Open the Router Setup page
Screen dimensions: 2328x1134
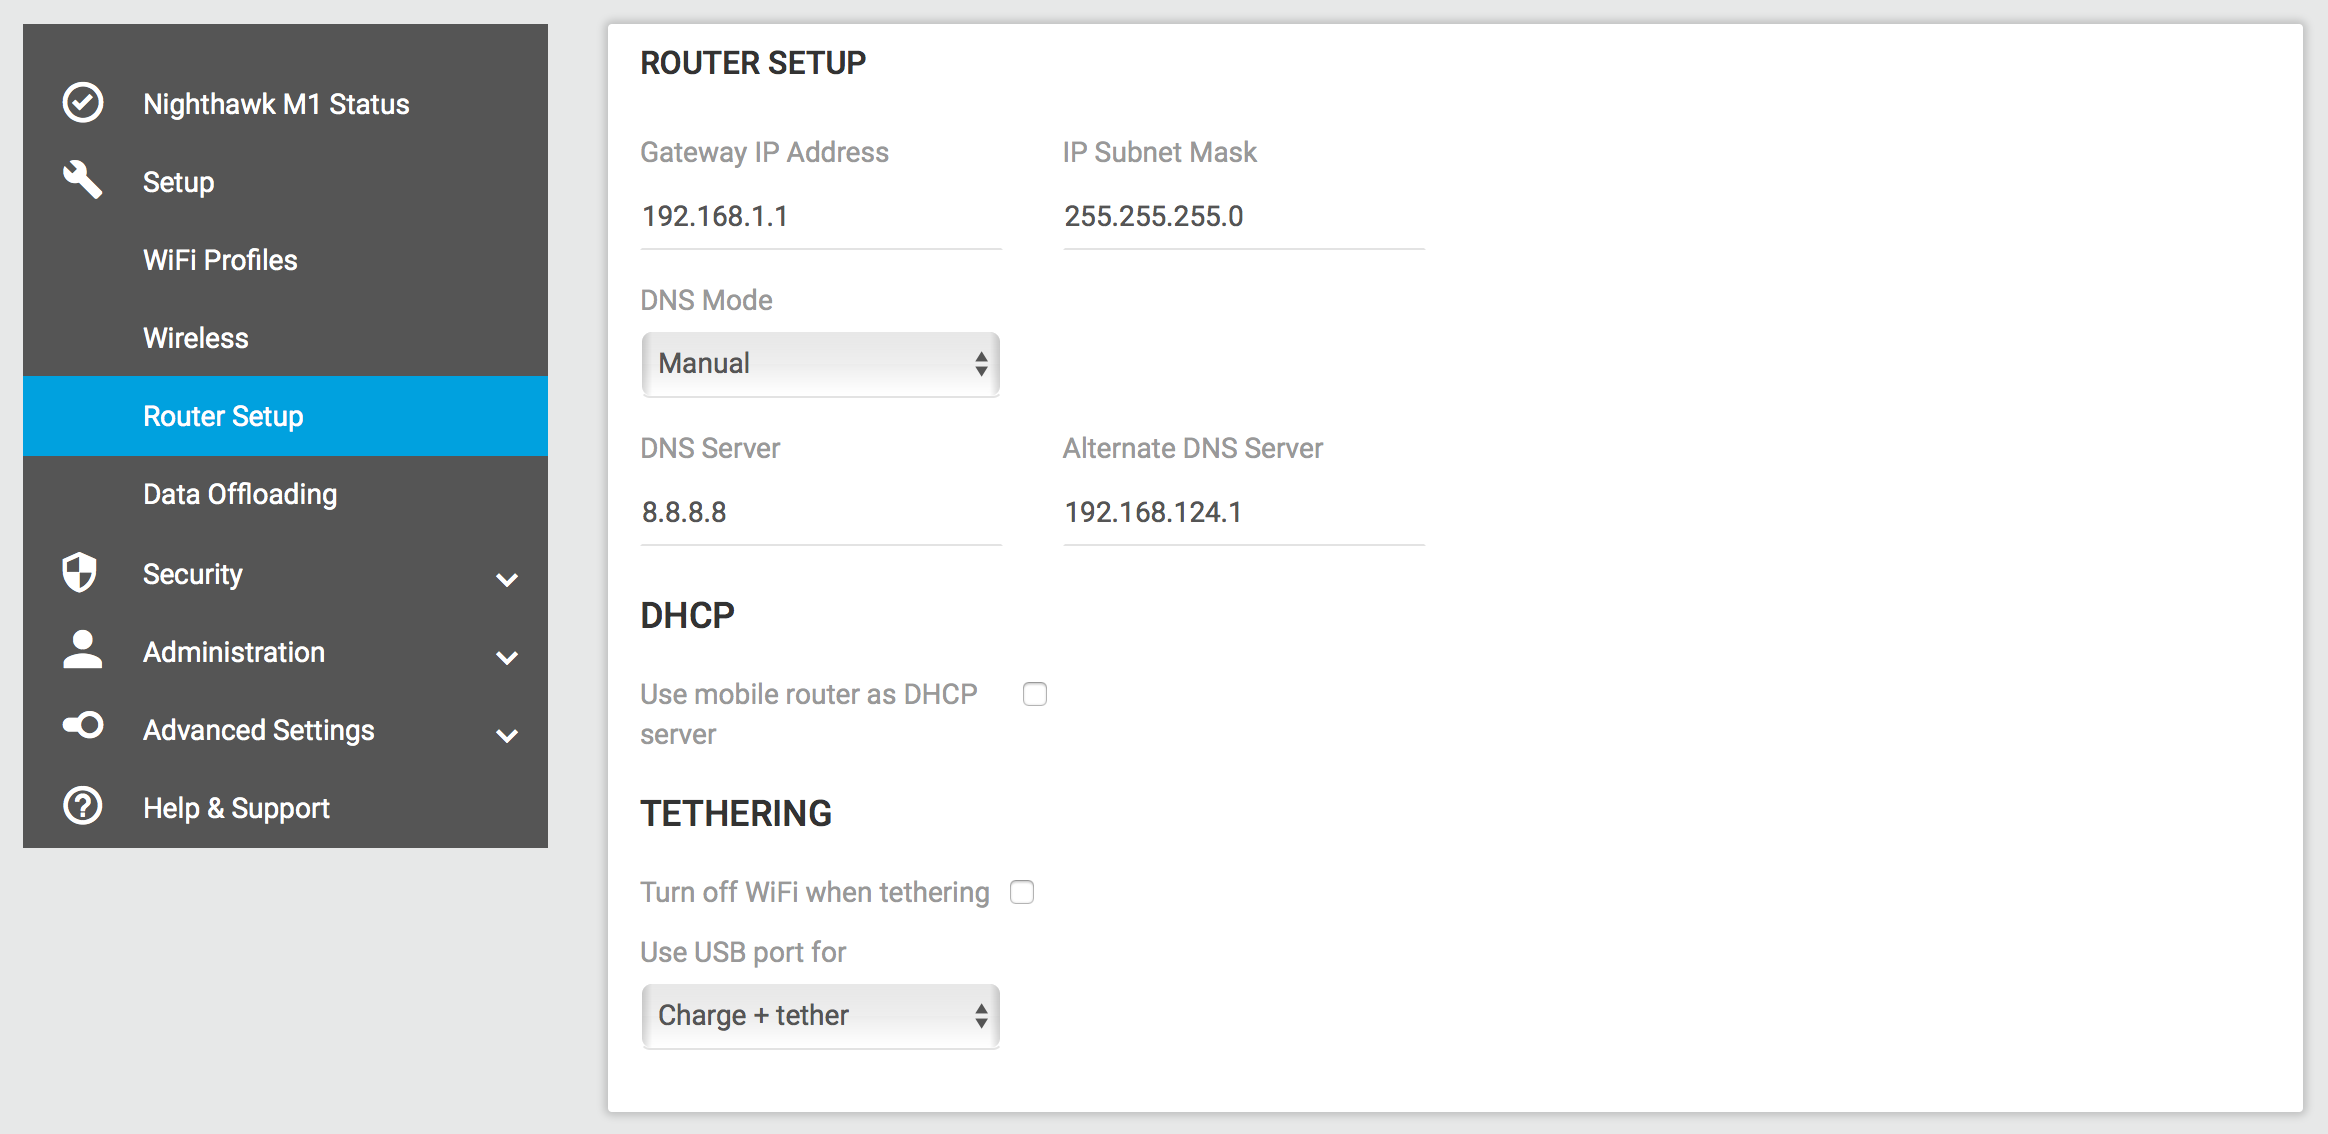point(223,415)
